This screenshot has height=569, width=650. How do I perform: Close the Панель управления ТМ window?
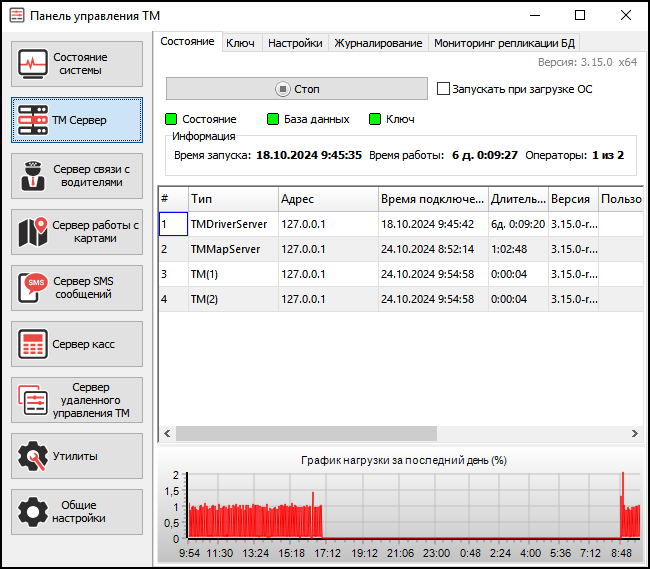click(626, 16)
